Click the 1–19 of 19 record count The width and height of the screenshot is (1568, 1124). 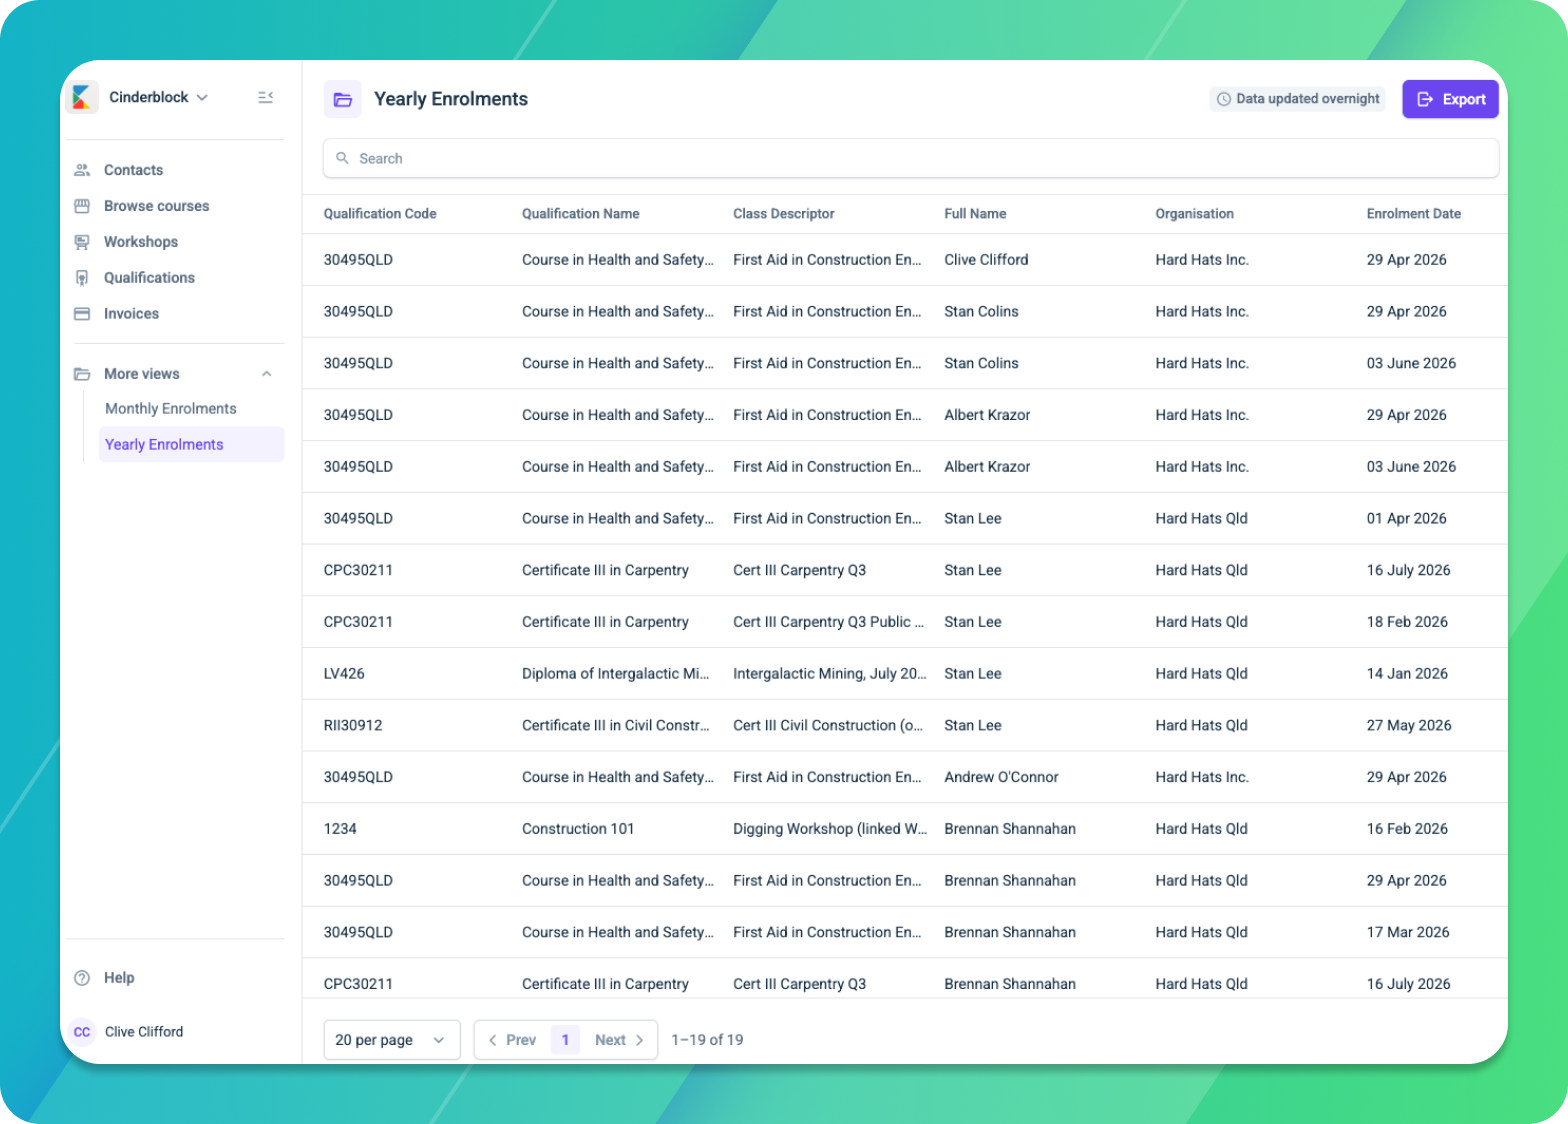(707, 1040)
